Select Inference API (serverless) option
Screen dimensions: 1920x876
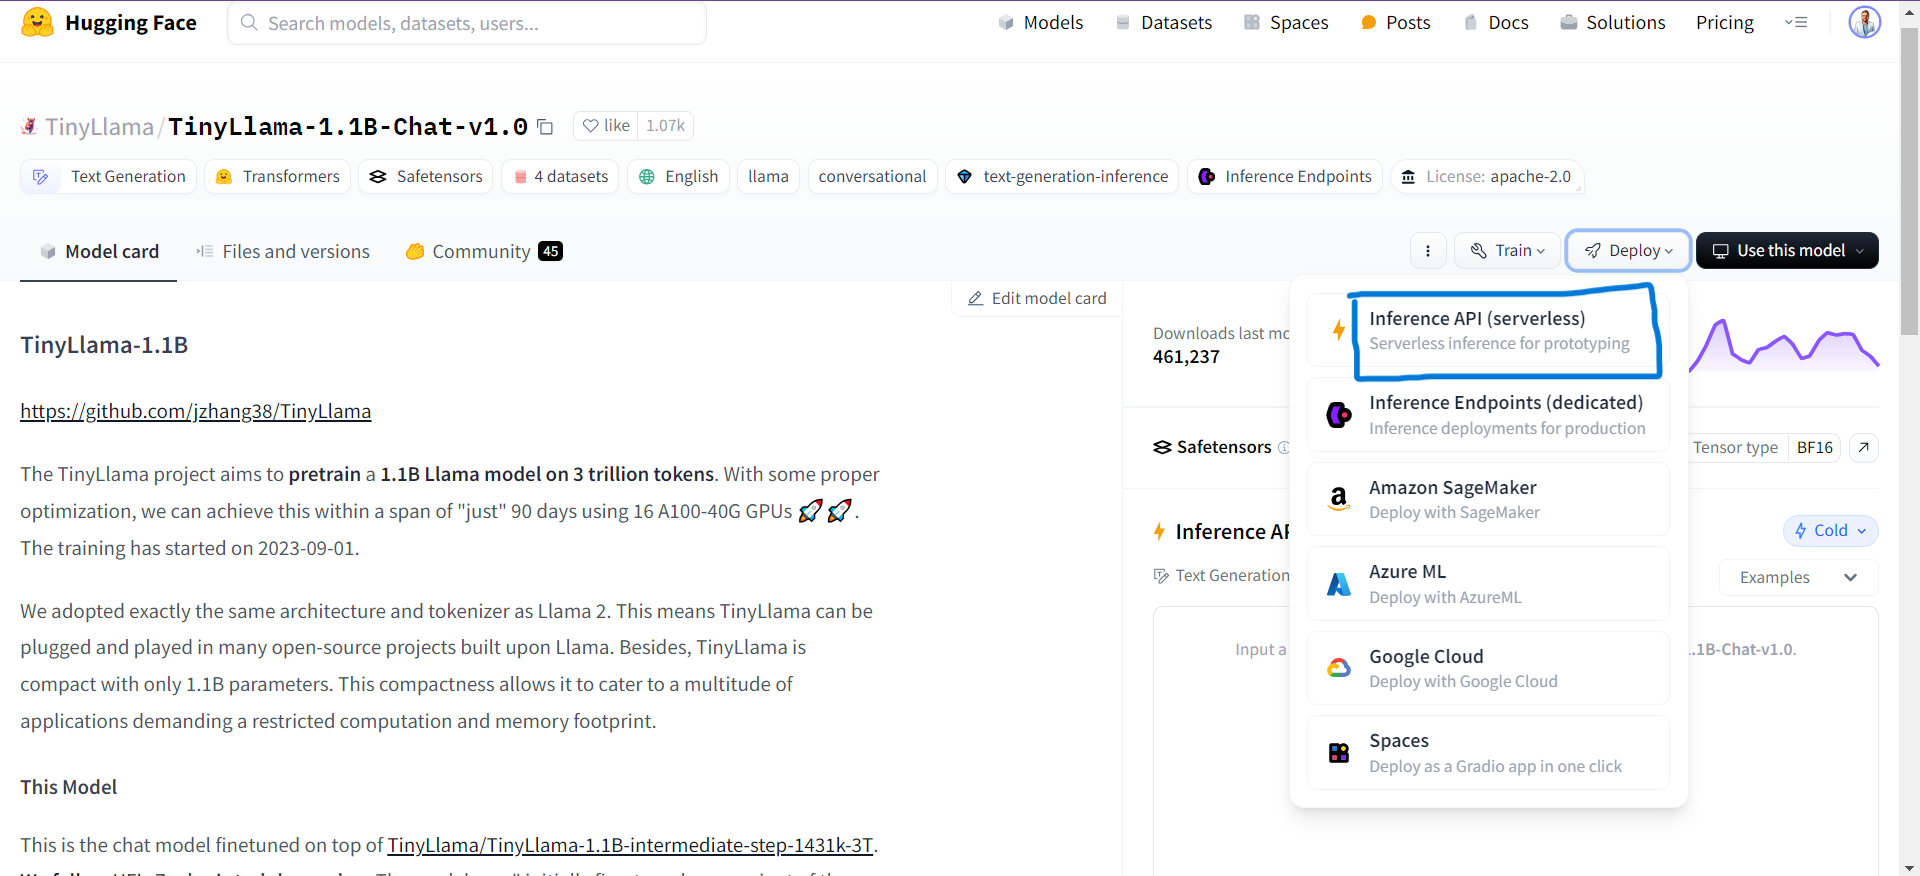pos(1488,330)
